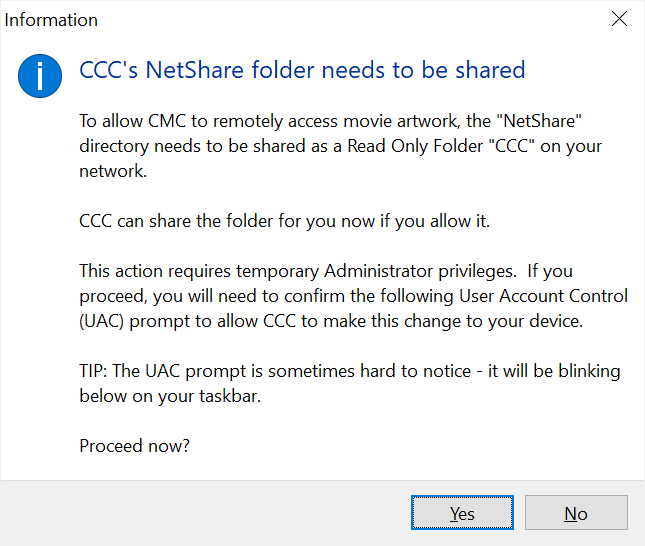The image size is (645, 546).
Task: Click the Yes button to proceed
Action: click(462, 513)
